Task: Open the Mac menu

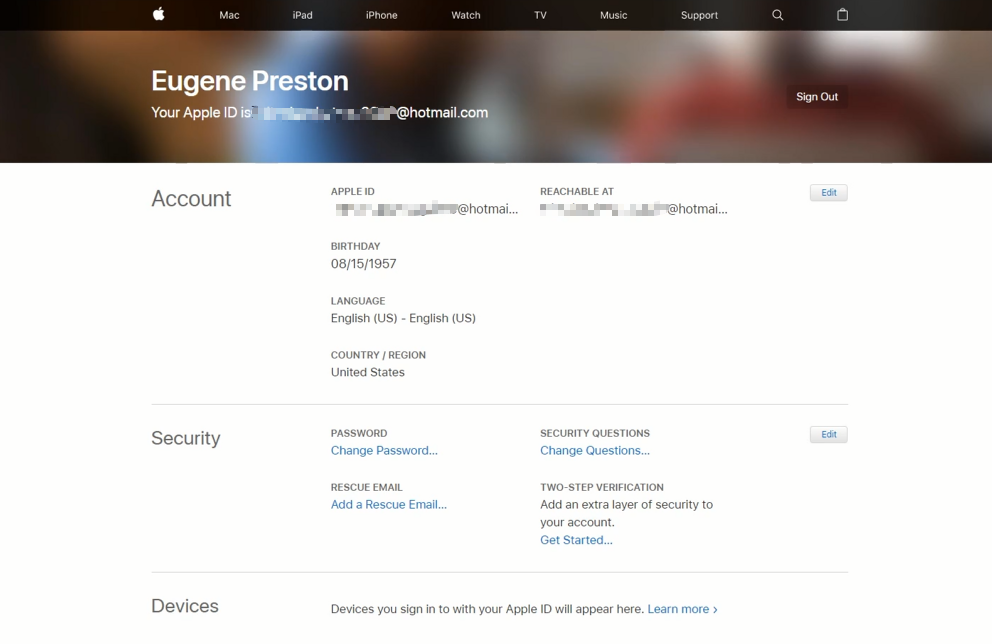Action: (x=229, y=15)
